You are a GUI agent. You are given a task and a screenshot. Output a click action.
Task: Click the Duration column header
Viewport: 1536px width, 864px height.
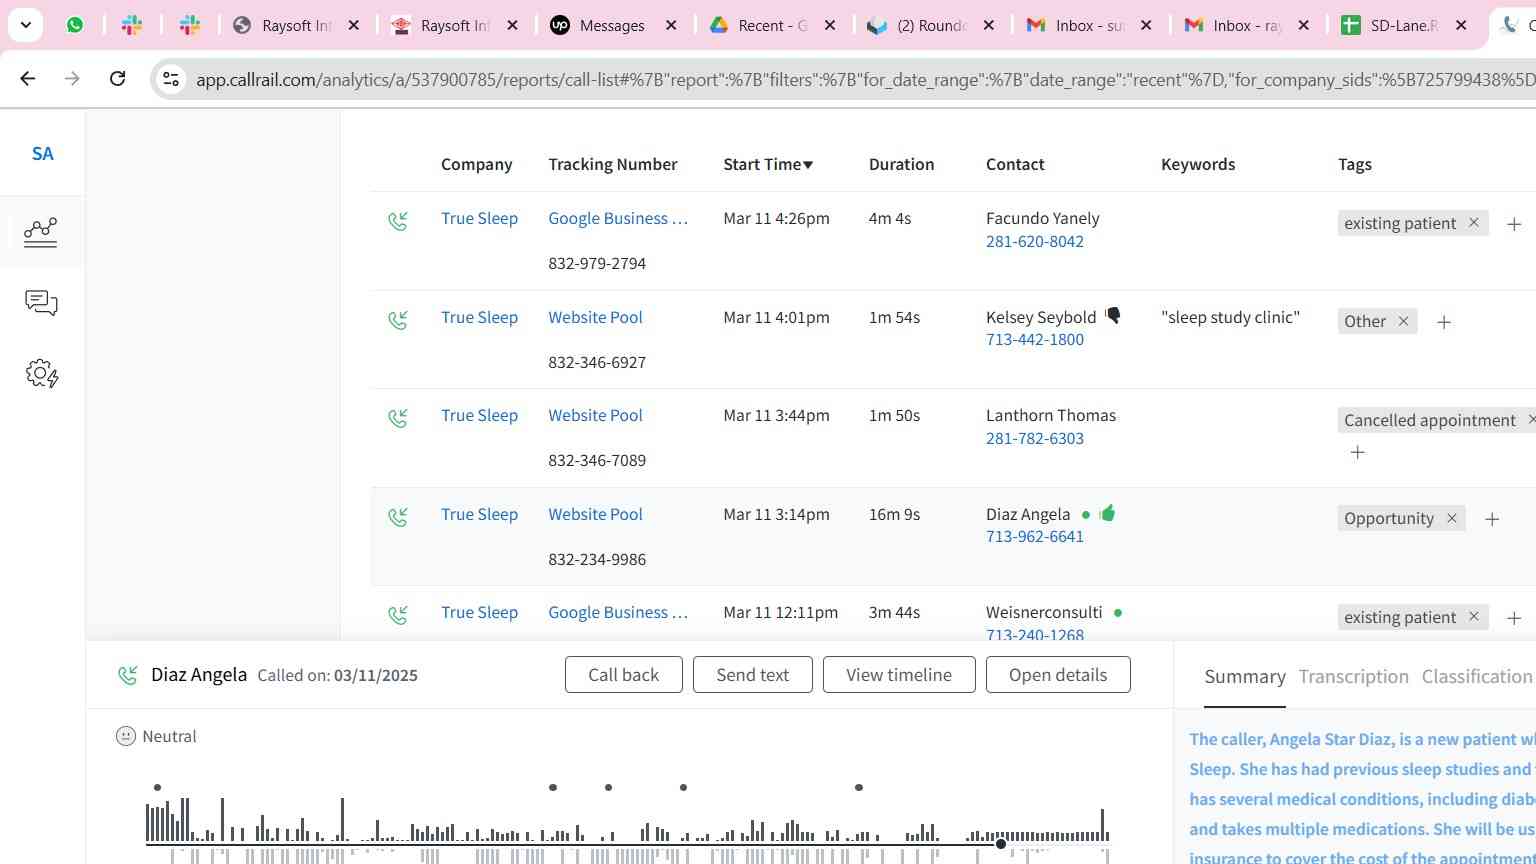(x=901, y=164)
